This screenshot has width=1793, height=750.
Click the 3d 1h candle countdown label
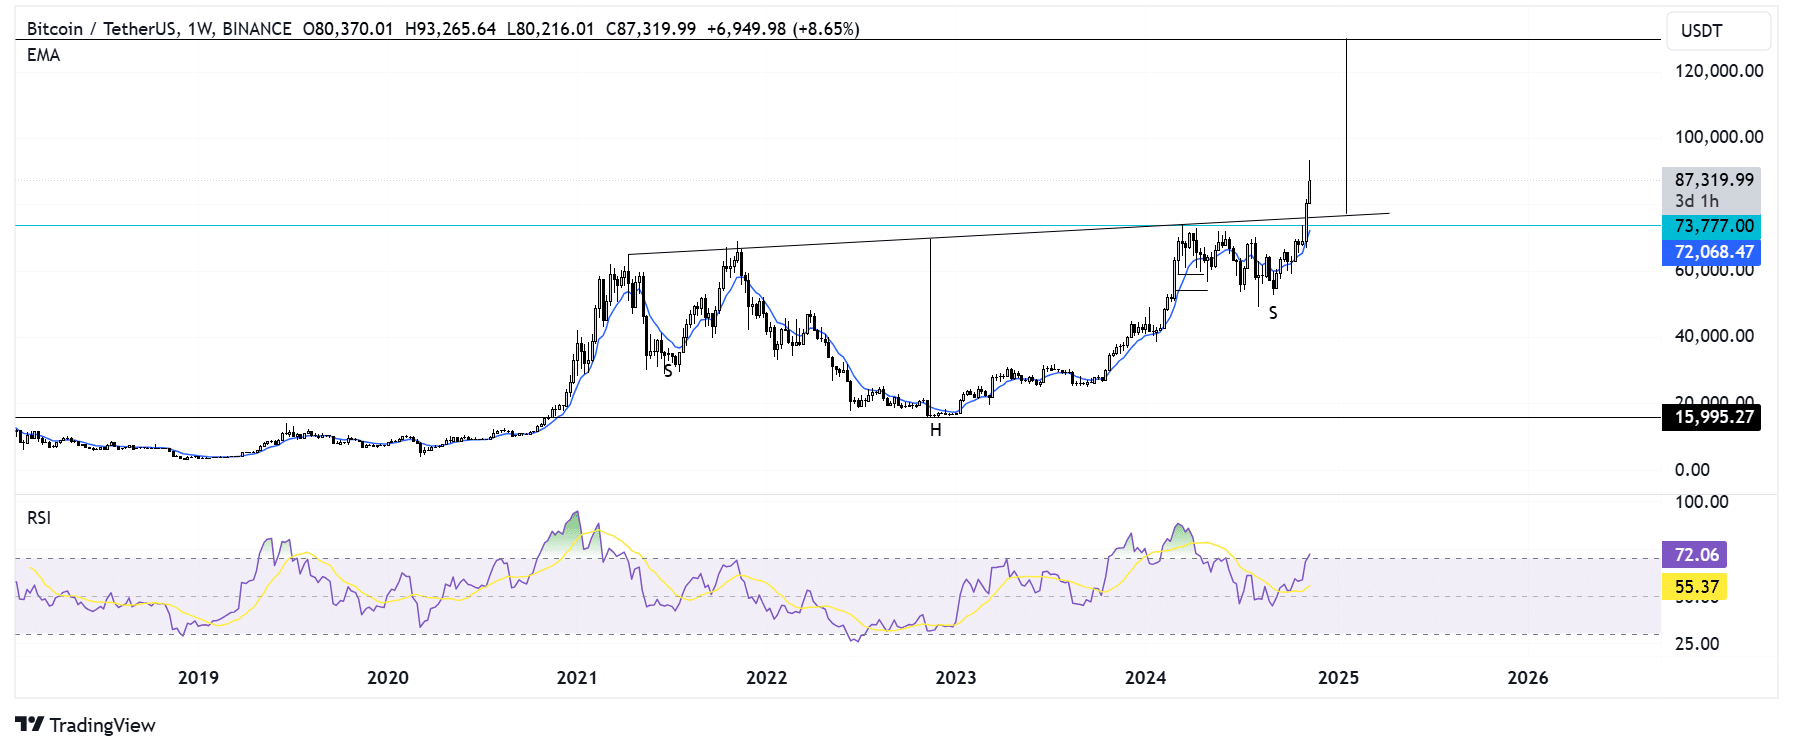click(1697, 201)
